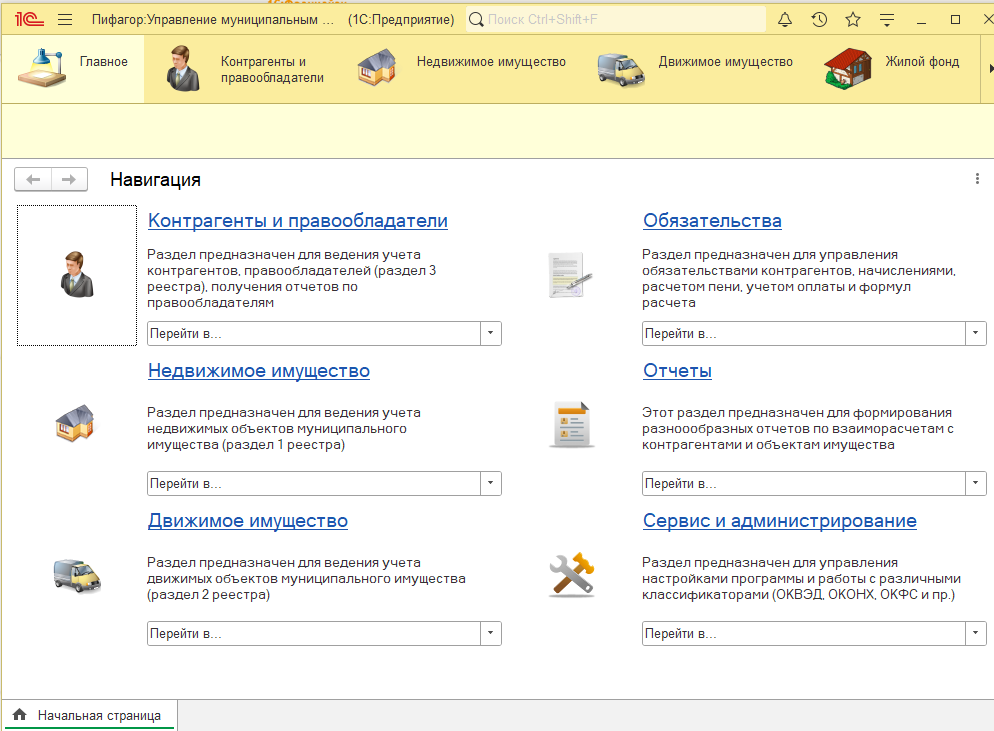Expand dropdown under Движимое имущество

(x=491, y=633)
